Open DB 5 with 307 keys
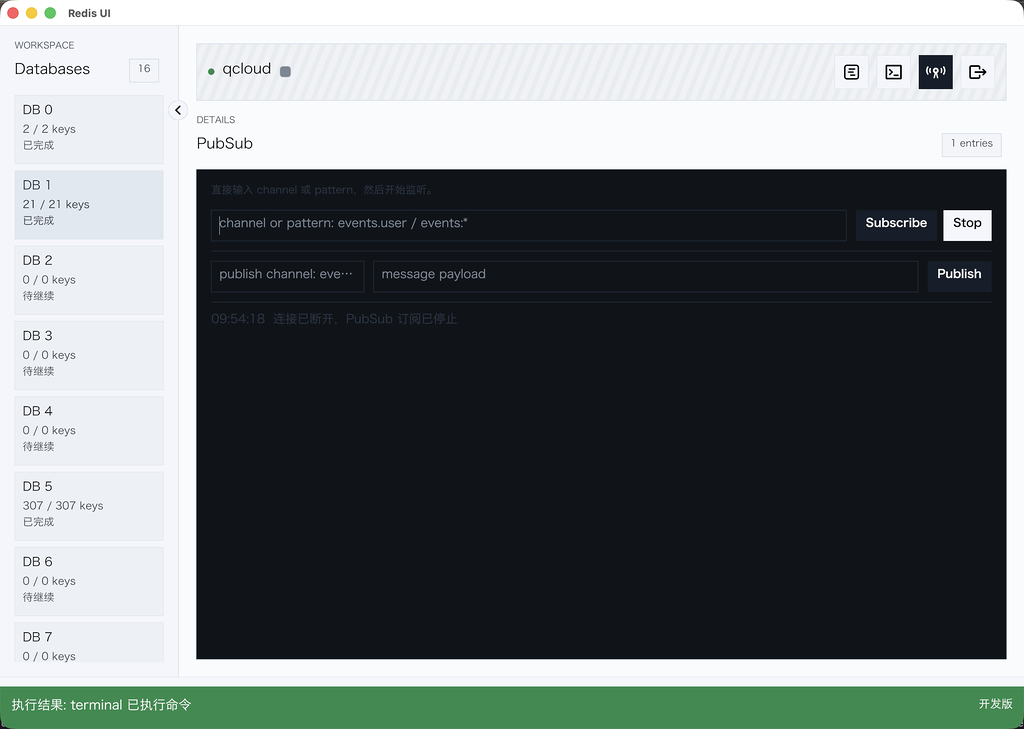Image resolution: width=1024 pixels, height=729 pixels. coord(89,505)
